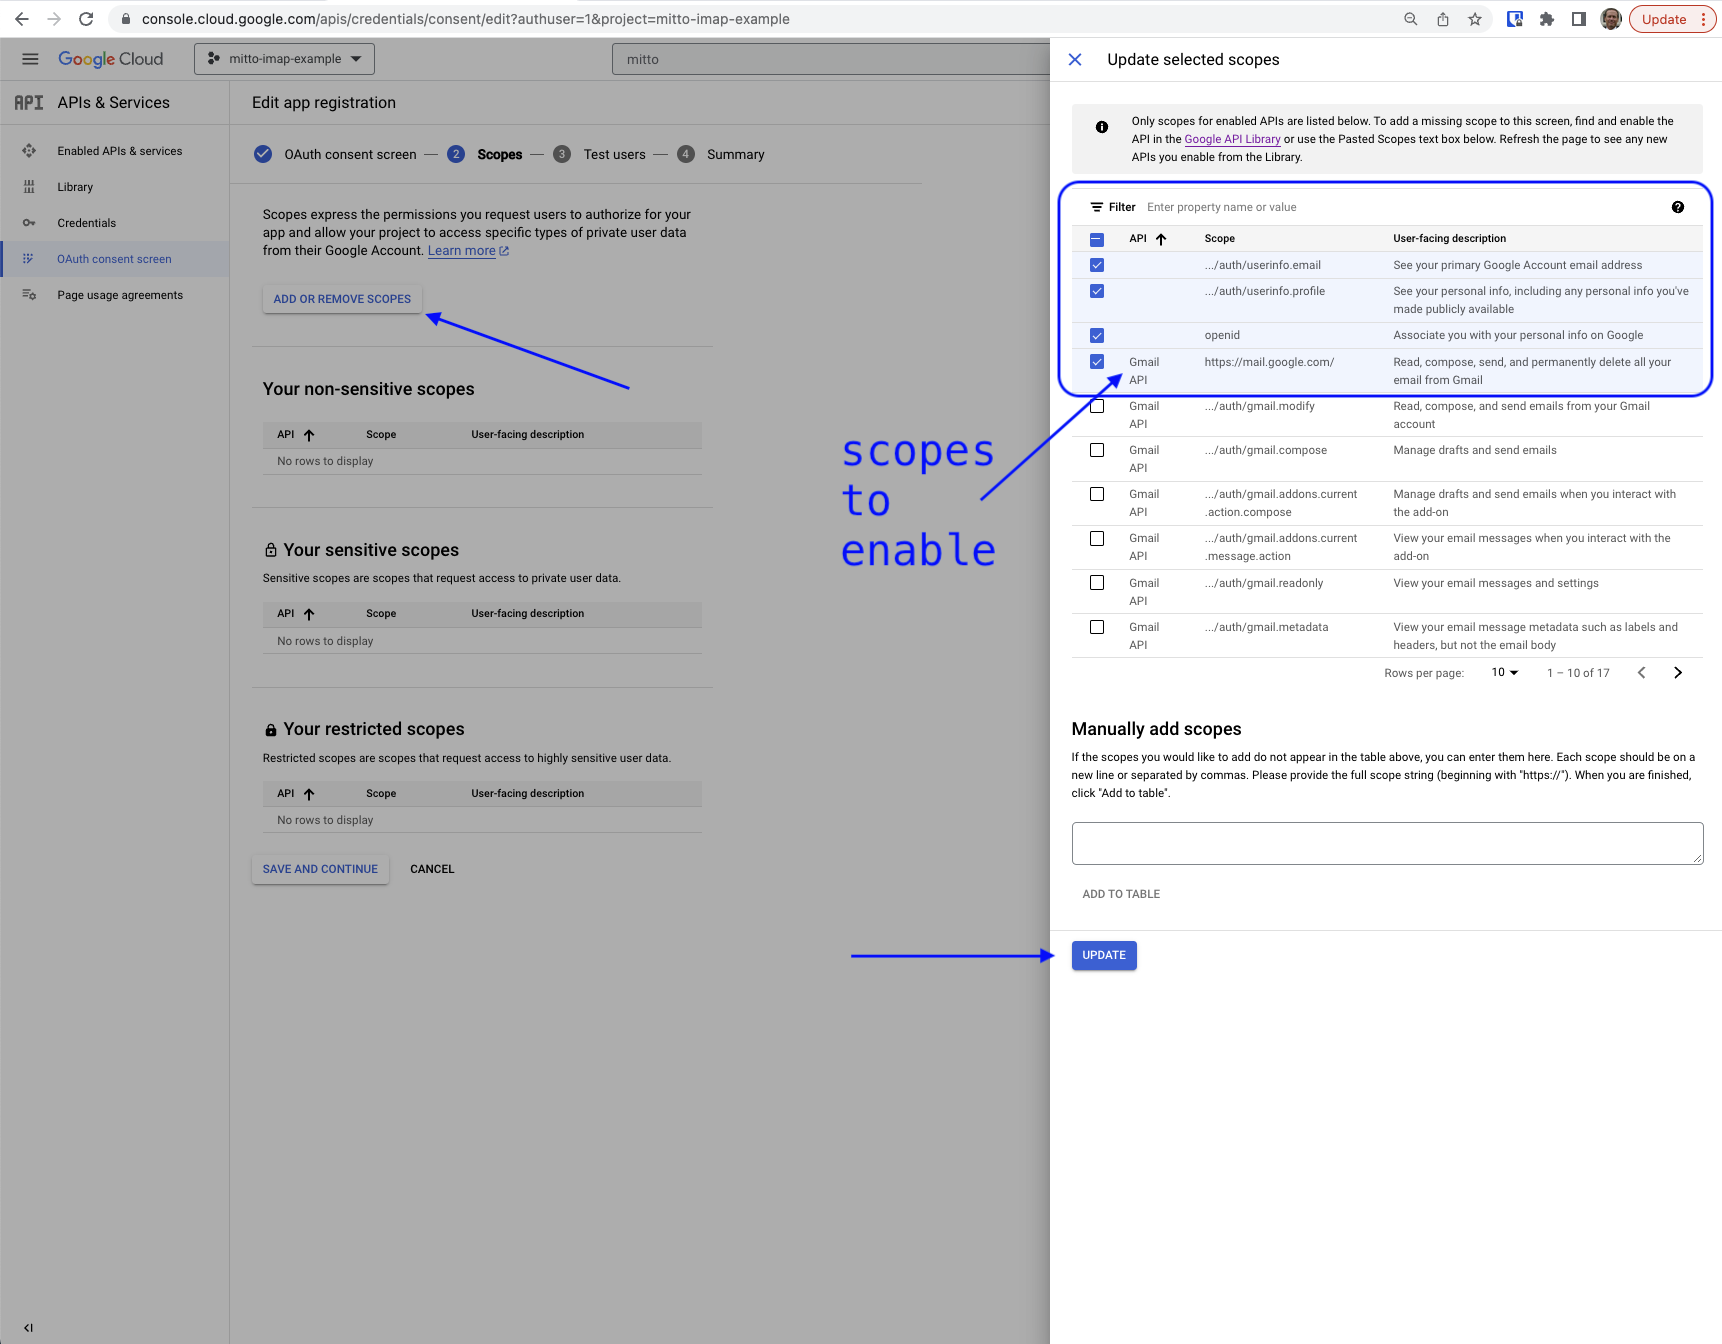
Task: Uncheck the userinfo.email scope checkbox
Action: point(1097,265)
